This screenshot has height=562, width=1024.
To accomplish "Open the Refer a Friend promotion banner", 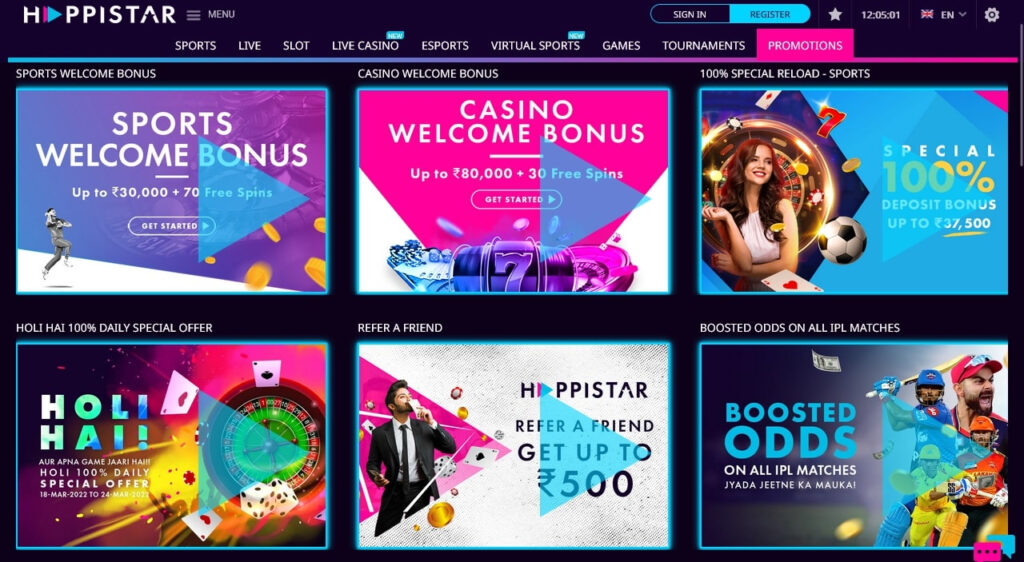I will (x=513, y=445).
